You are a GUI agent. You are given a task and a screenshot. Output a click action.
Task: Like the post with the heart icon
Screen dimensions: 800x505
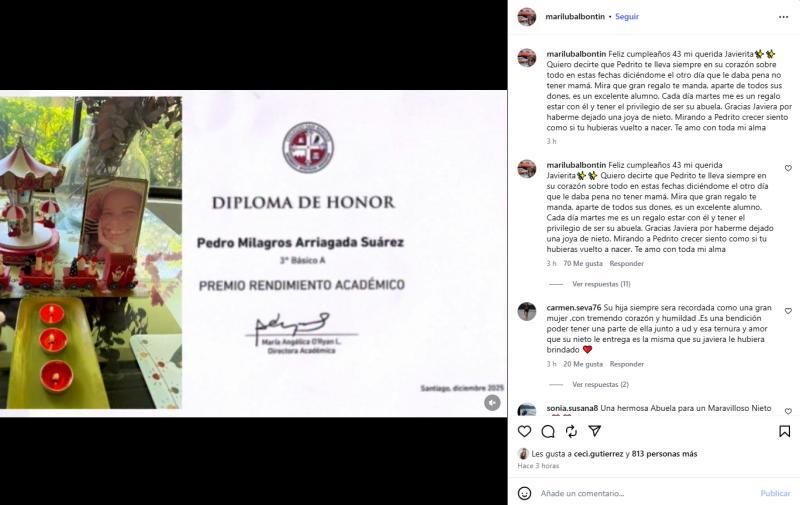pos(524,432)
